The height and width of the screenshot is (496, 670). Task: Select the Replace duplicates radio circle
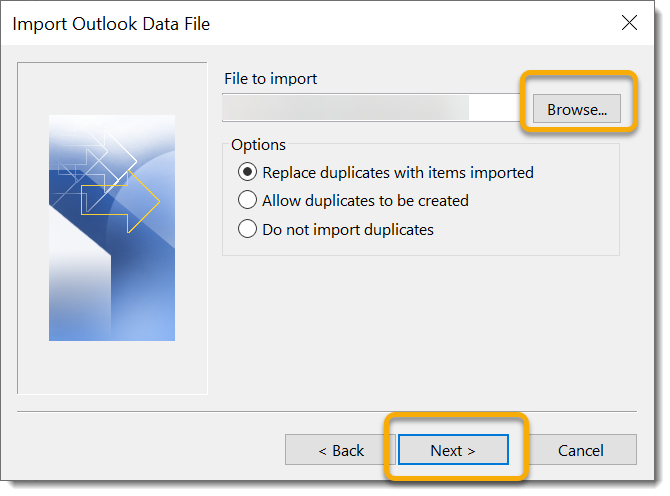click(248, 172)
